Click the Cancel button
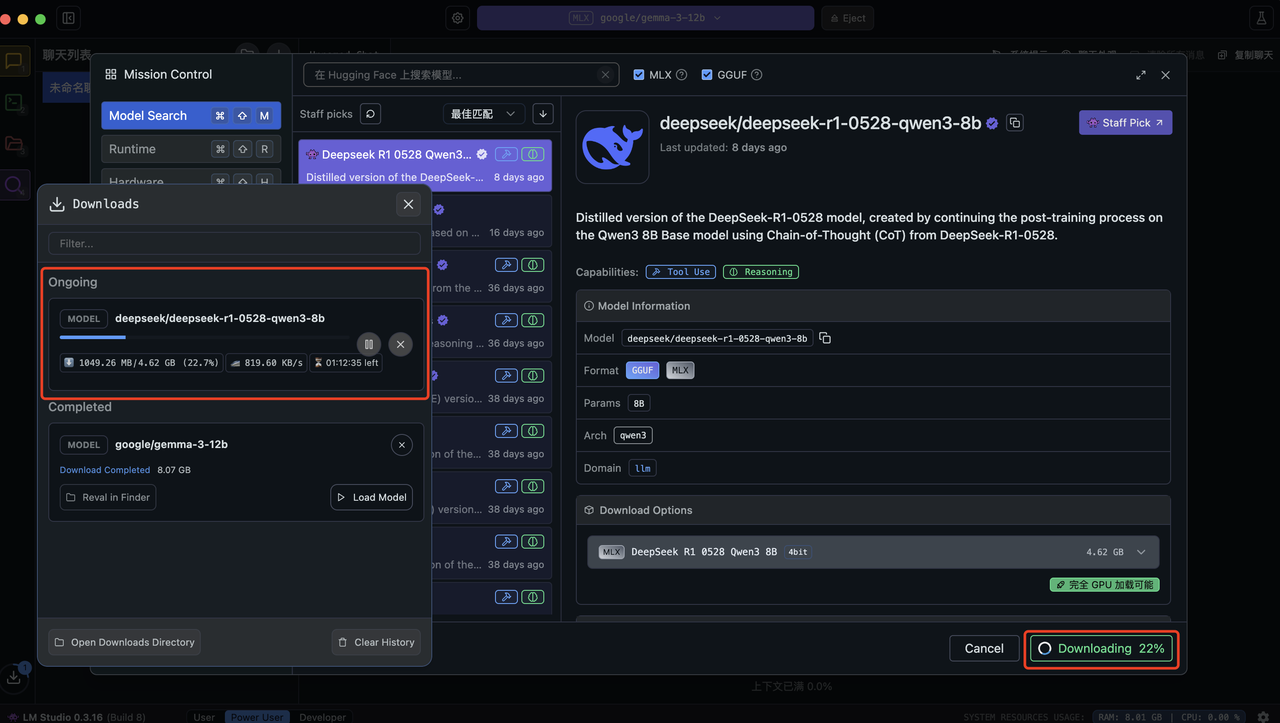 [984, 648]
